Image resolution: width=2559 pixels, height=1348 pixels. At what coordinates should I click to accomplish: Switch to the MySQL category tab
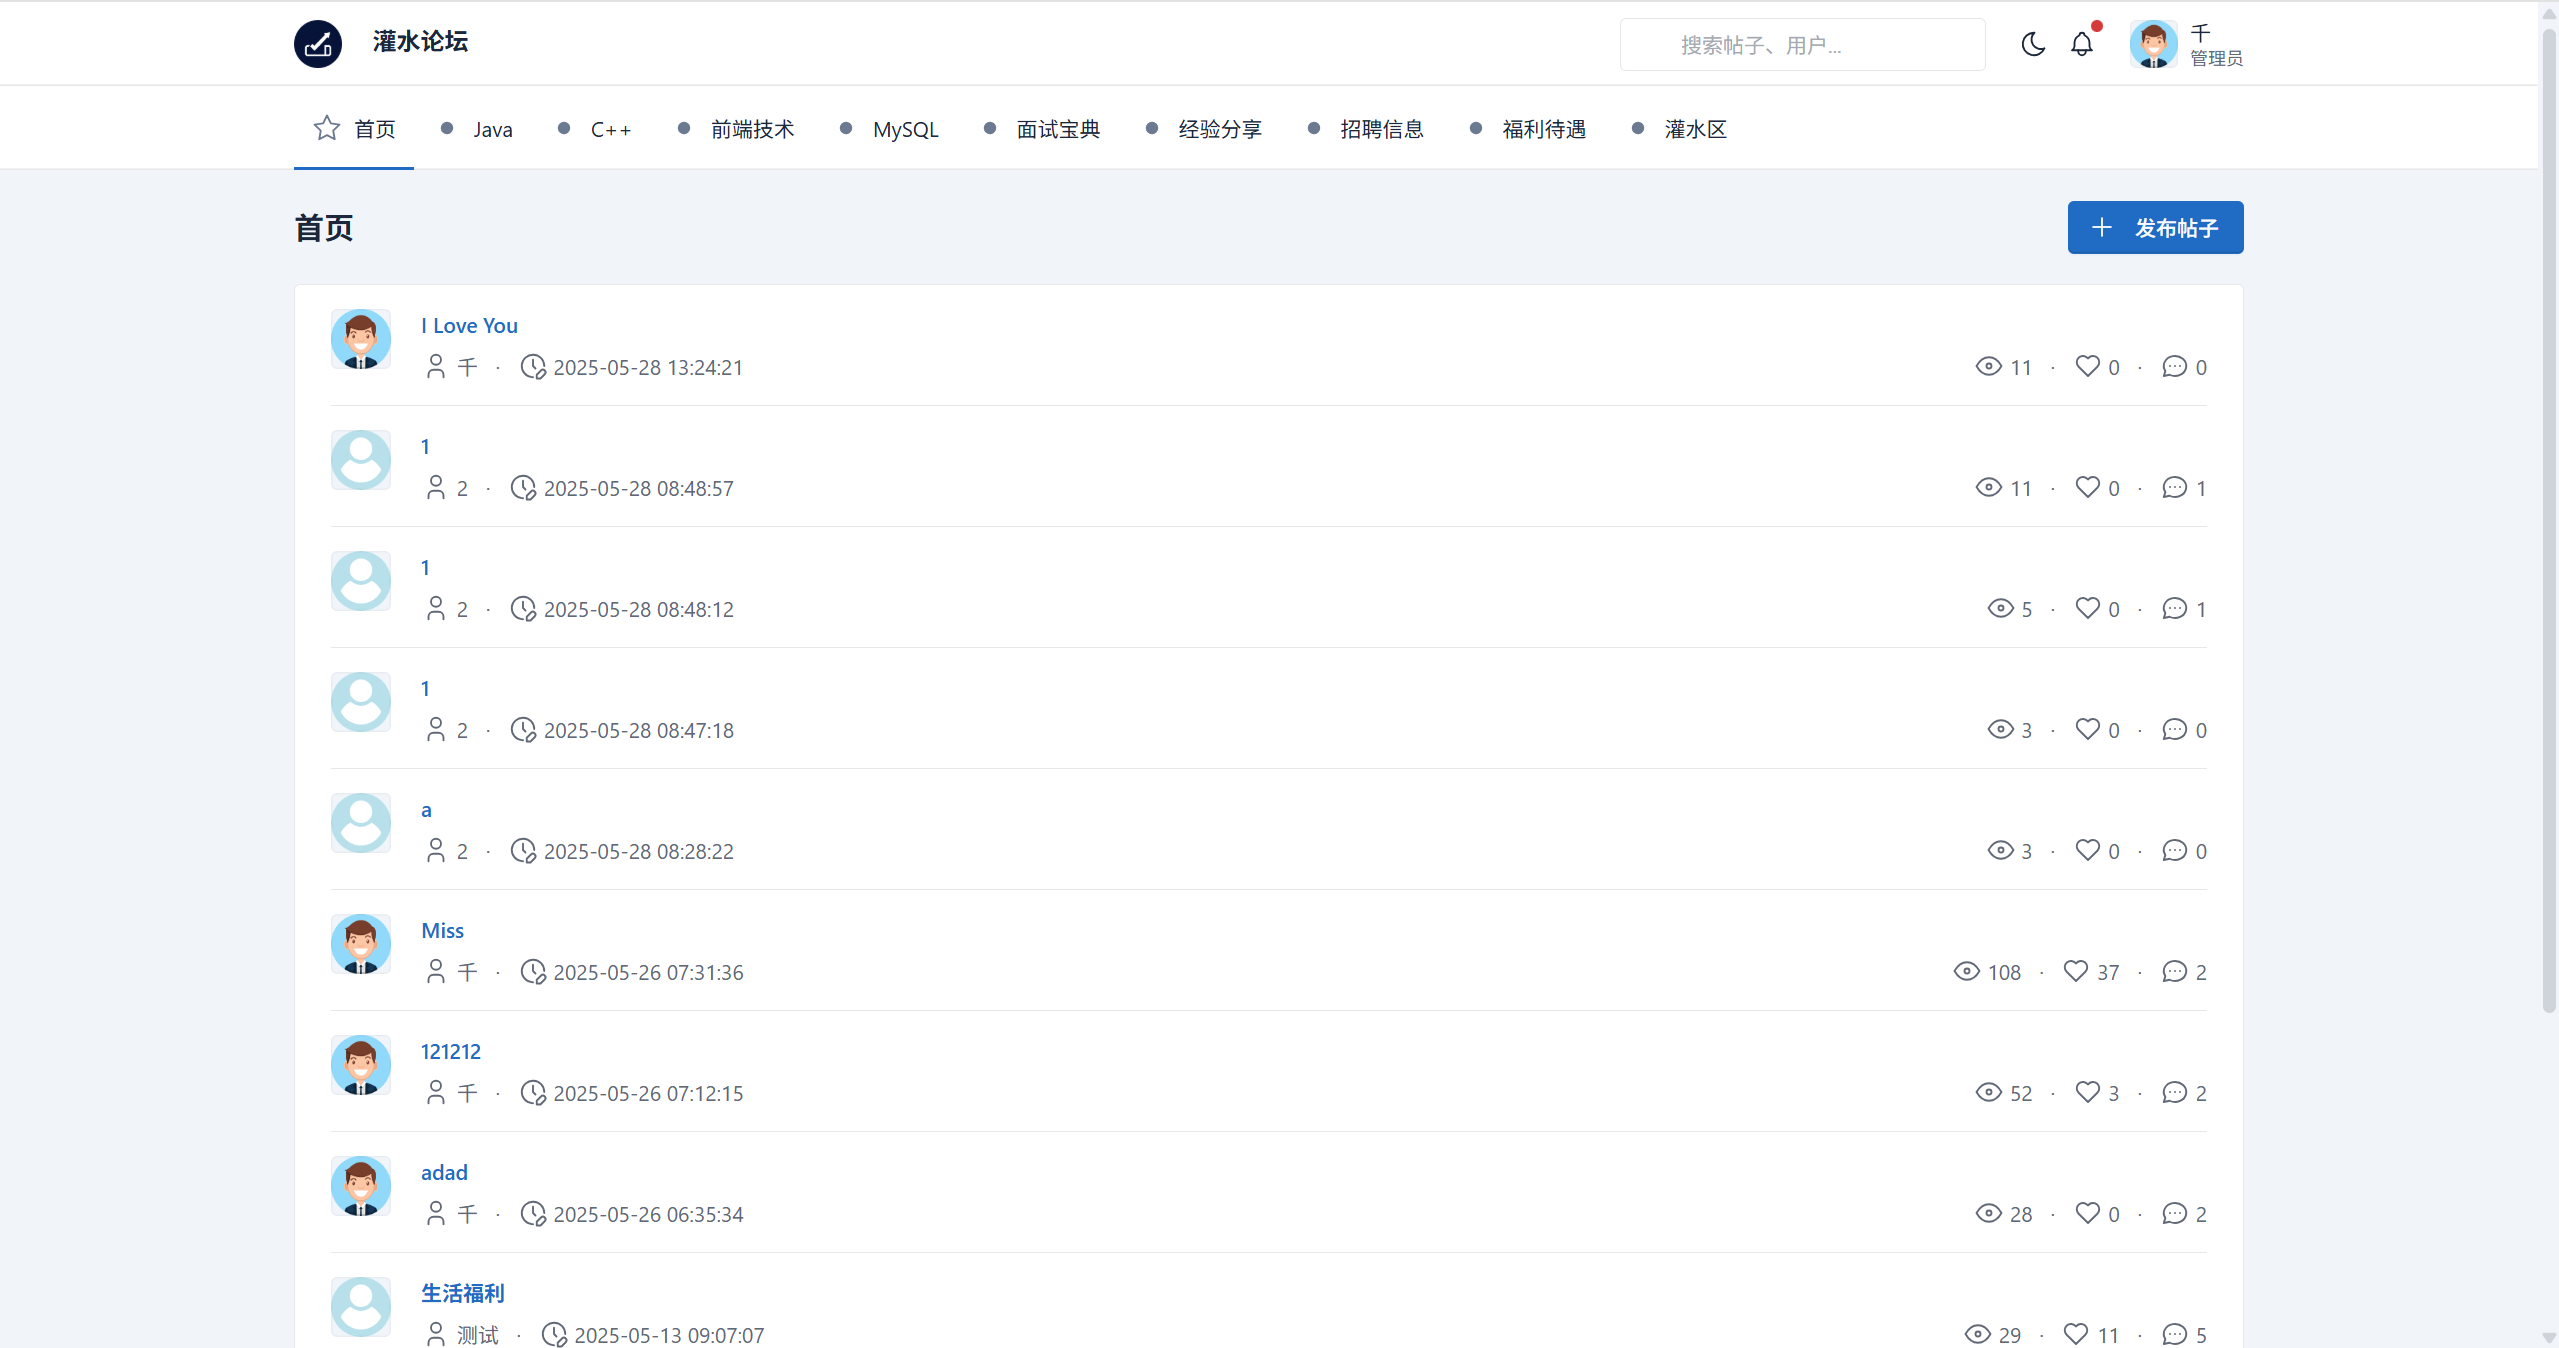(905, 129)
